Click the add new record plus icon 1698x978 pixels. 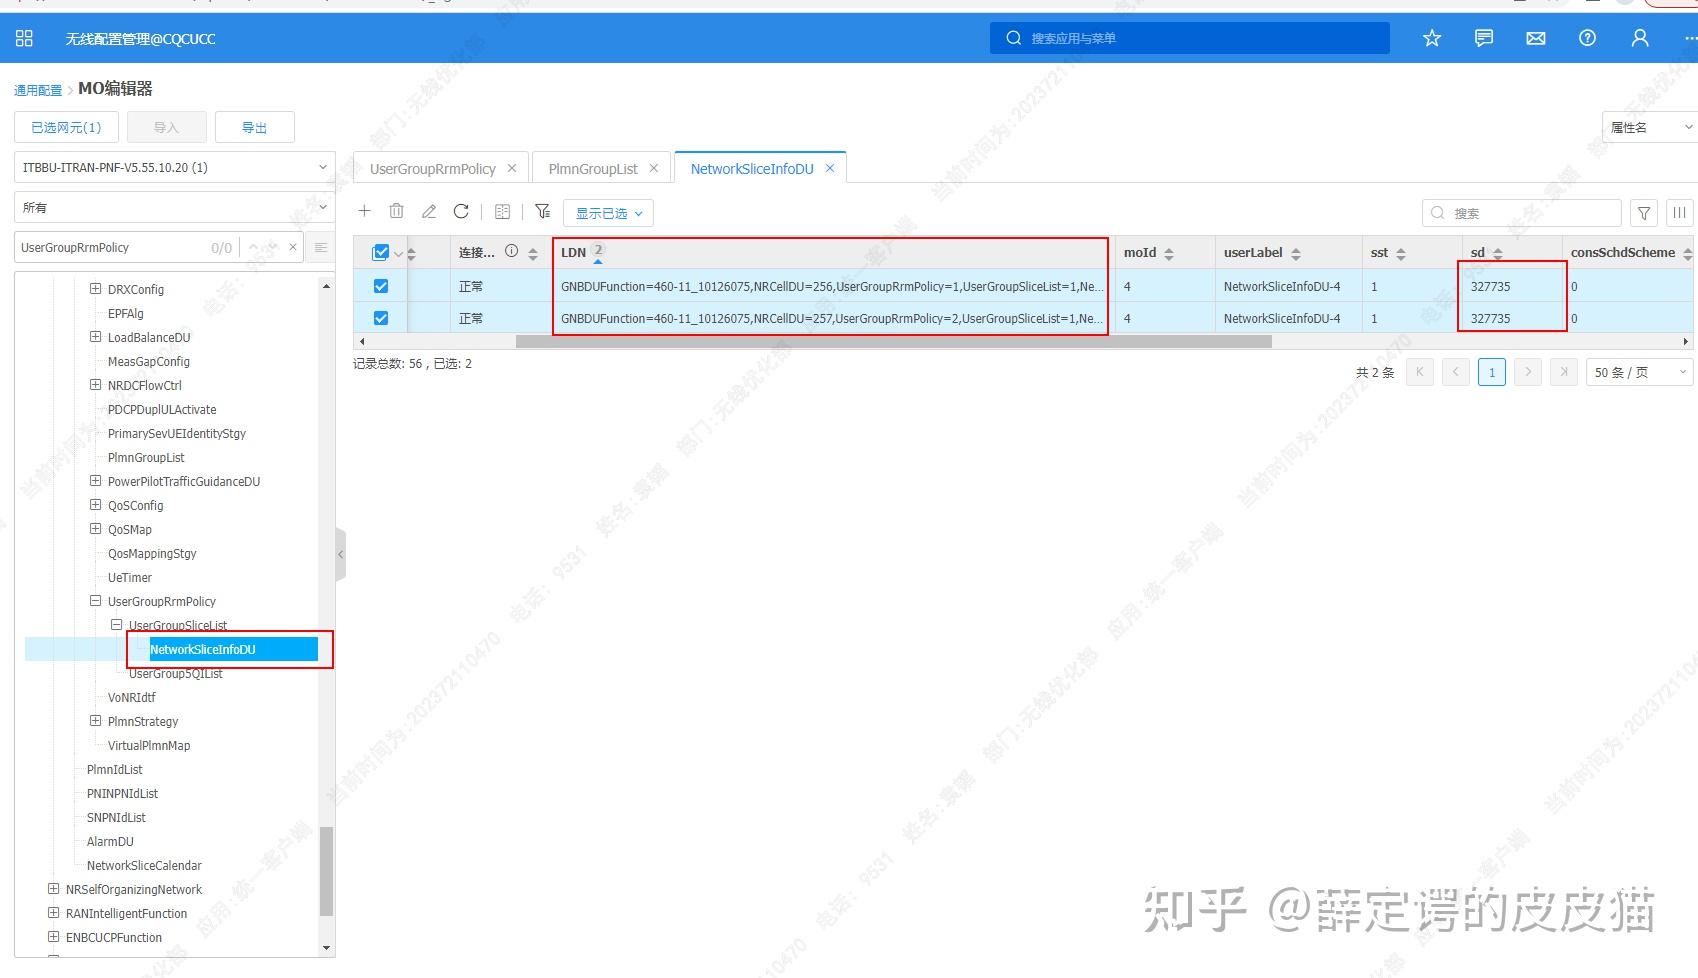[x=364, y=211]
